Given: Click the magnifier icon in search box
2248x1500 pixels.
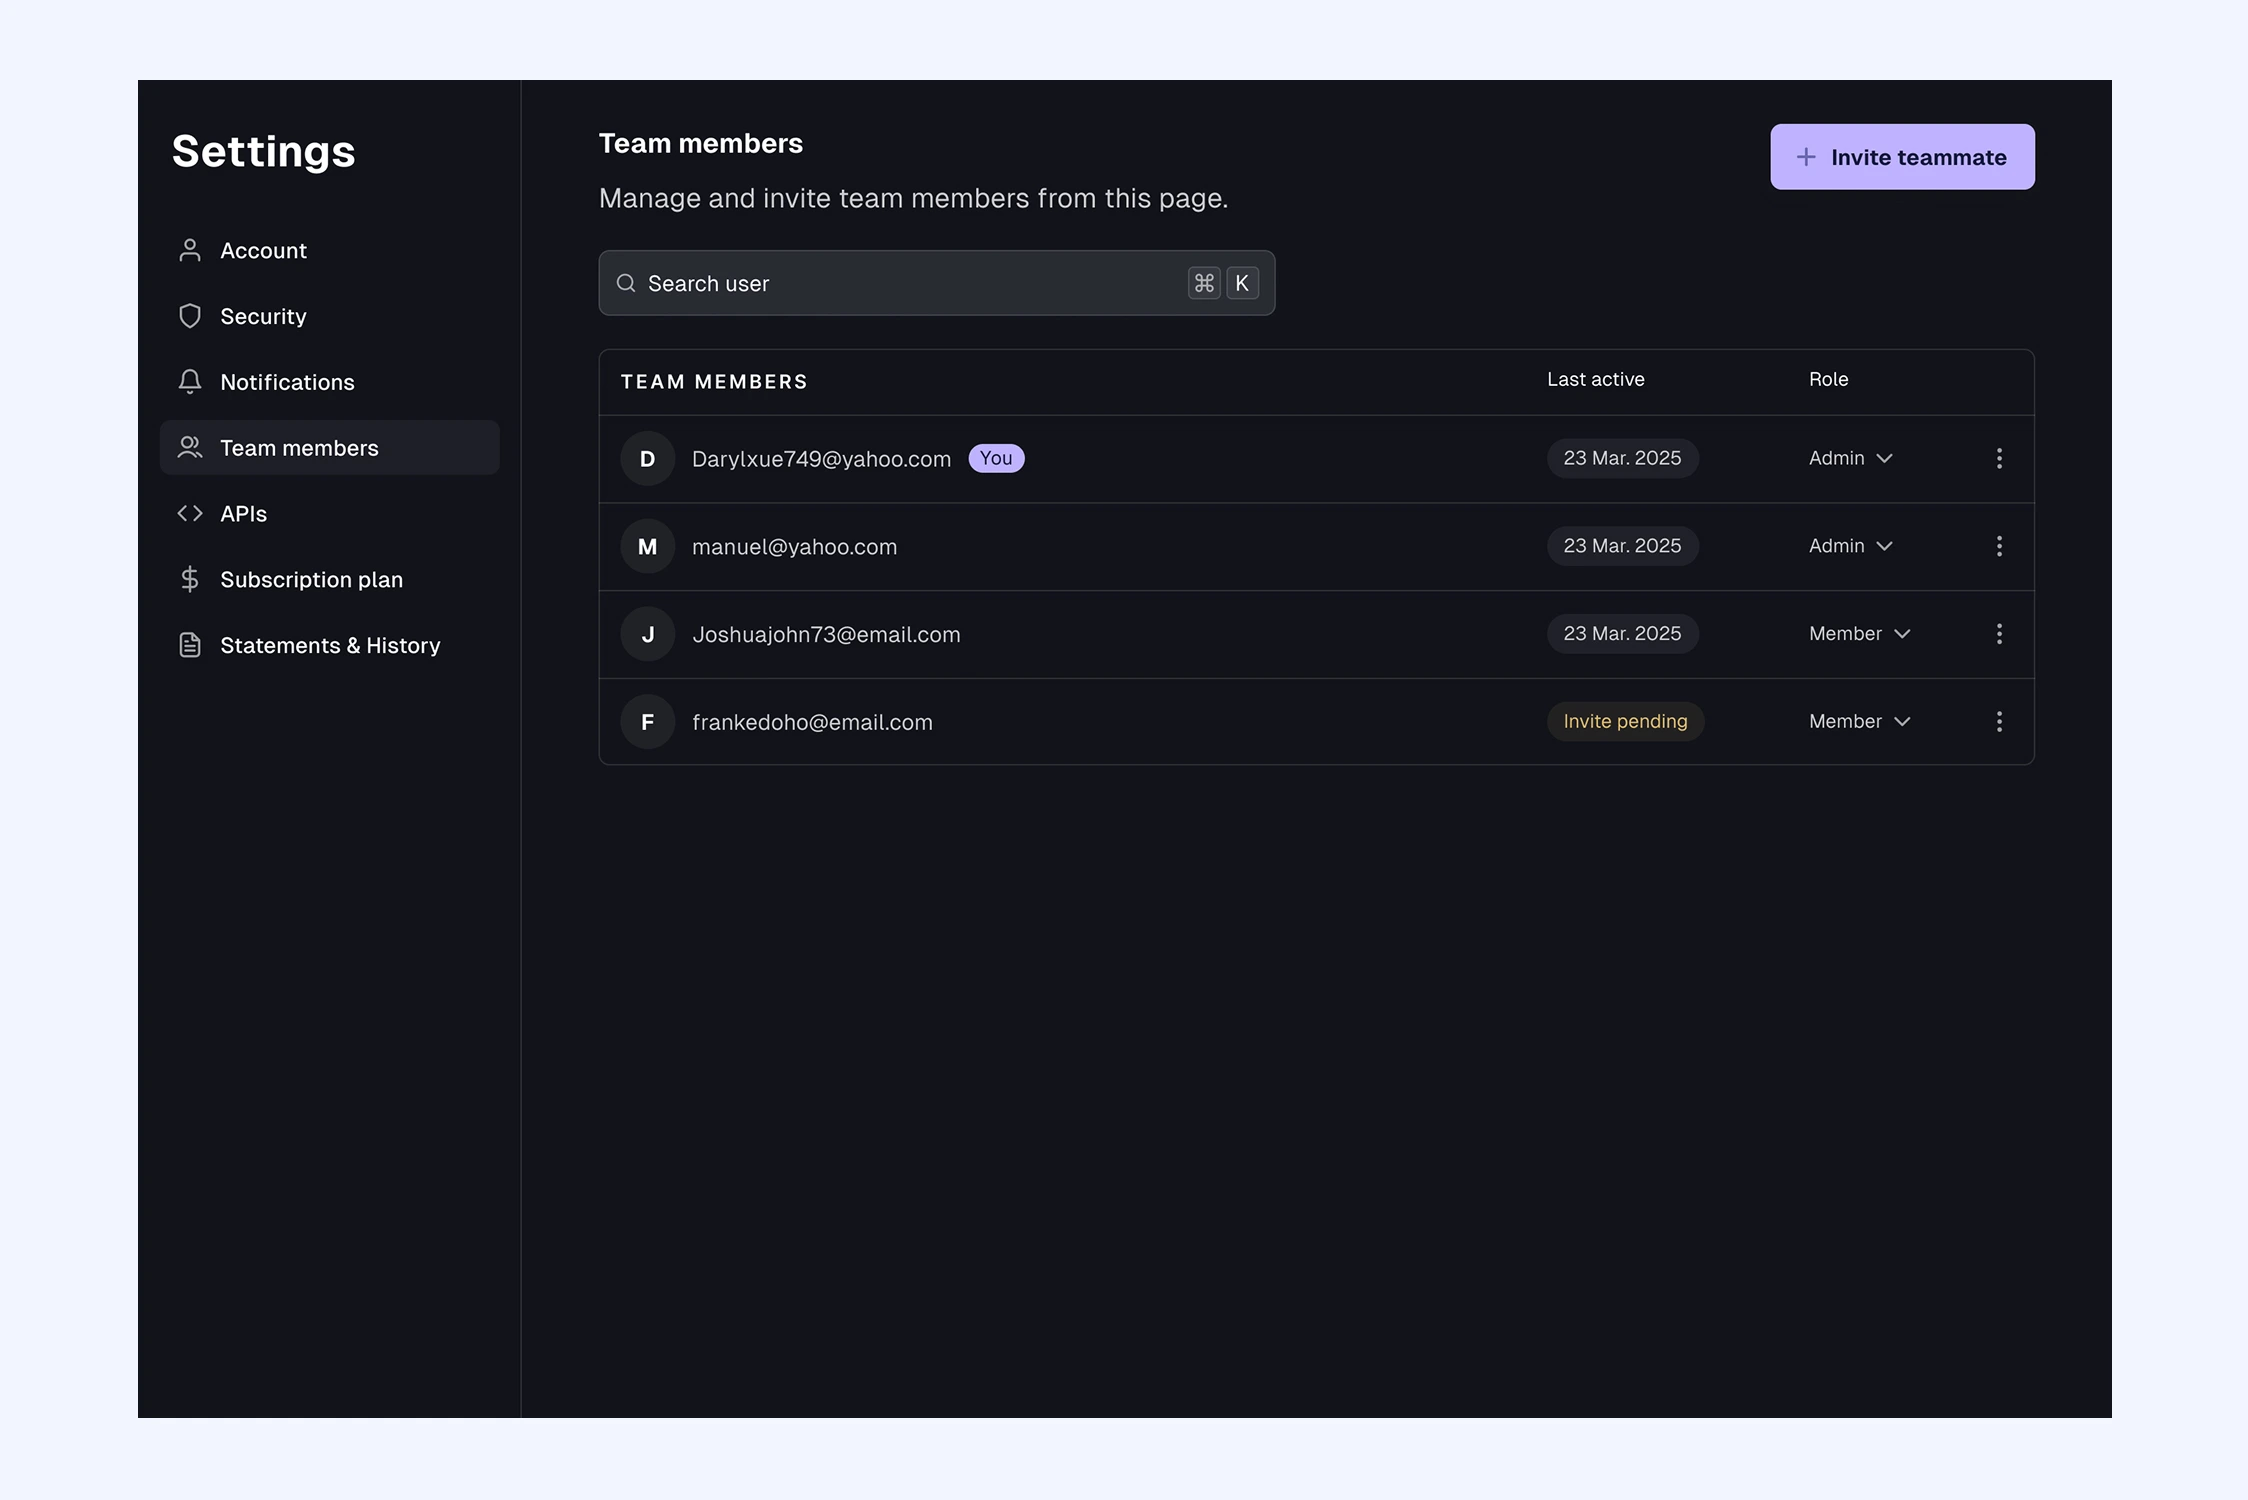Looking at the screenshot, I should click(x=626, y=283).
